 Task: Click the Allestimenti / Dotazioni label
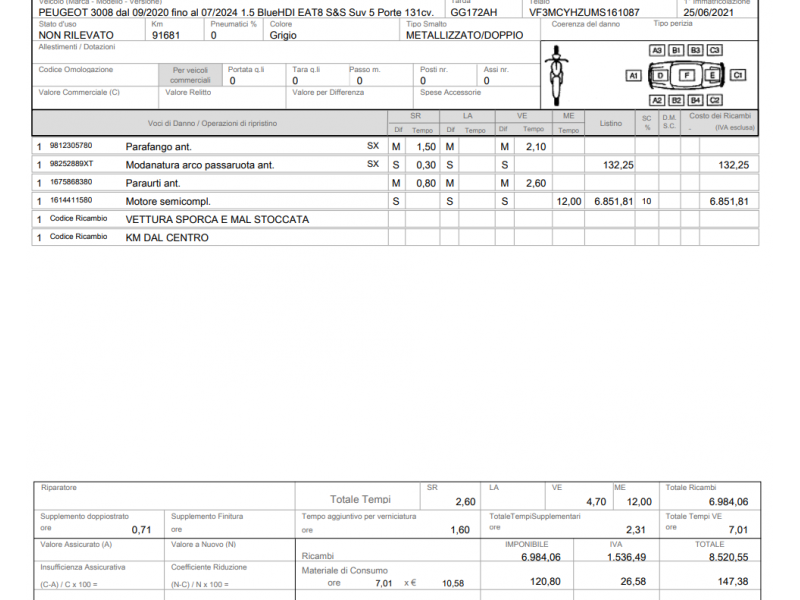[x=77, y=46]
